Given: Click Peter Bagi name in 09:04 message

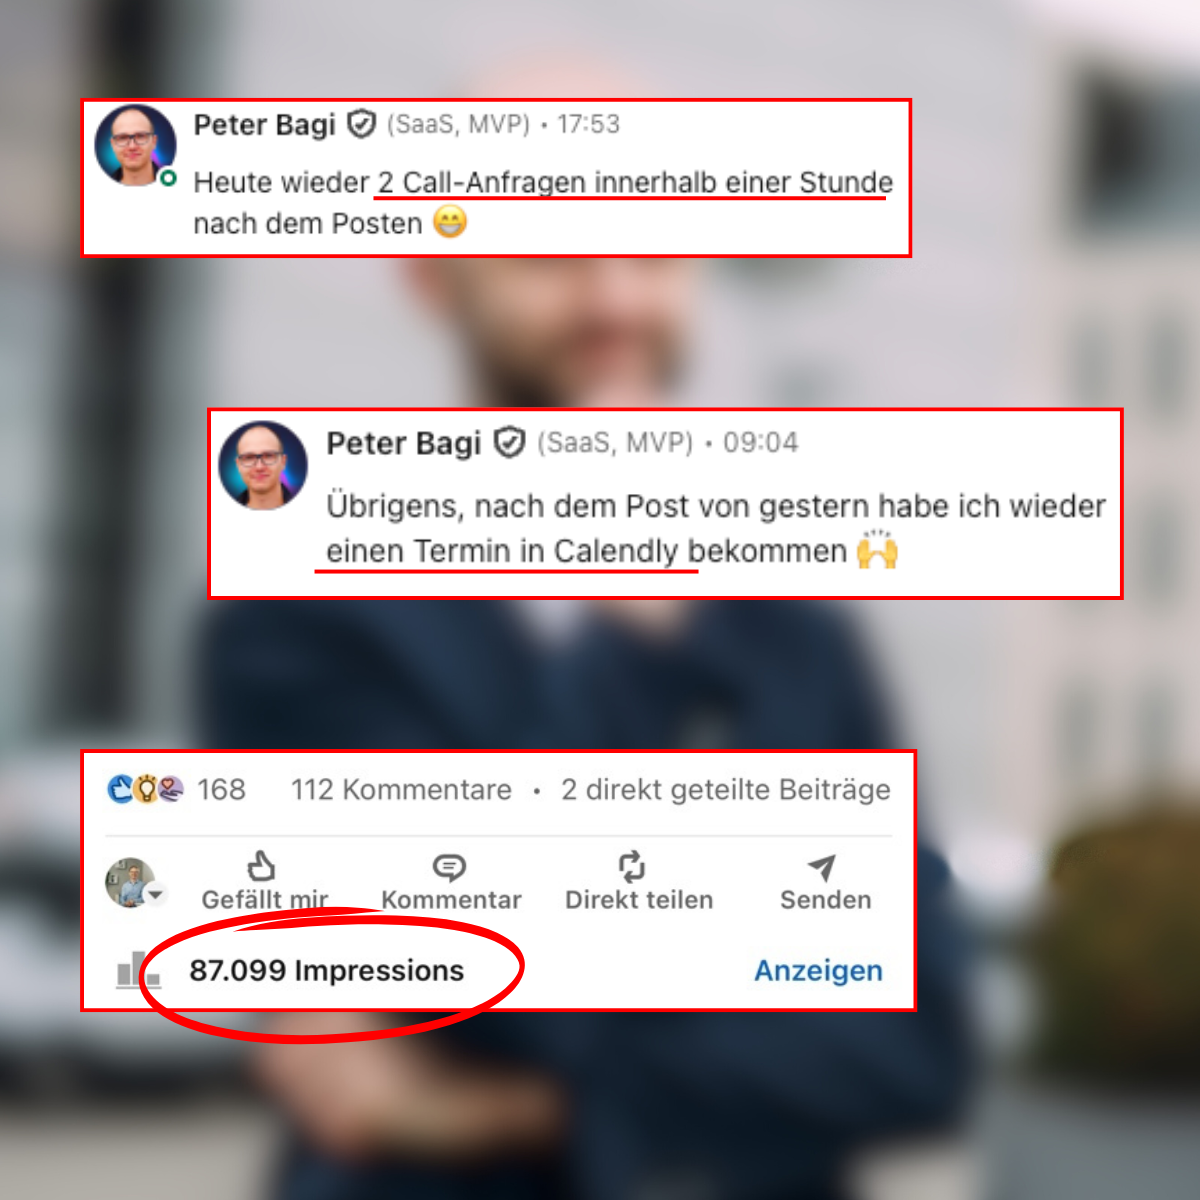Looking at the screenshot, I should 404,443.
